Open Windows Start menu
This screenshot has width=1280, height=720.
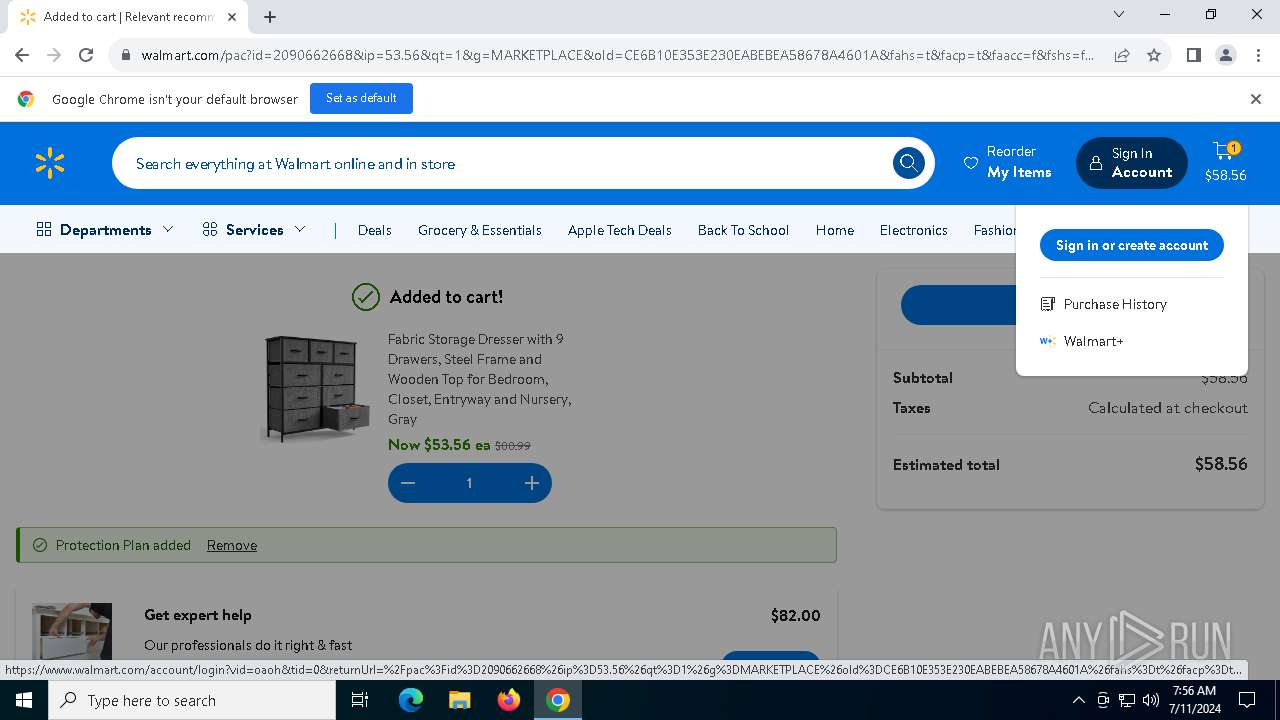(24, 700)
